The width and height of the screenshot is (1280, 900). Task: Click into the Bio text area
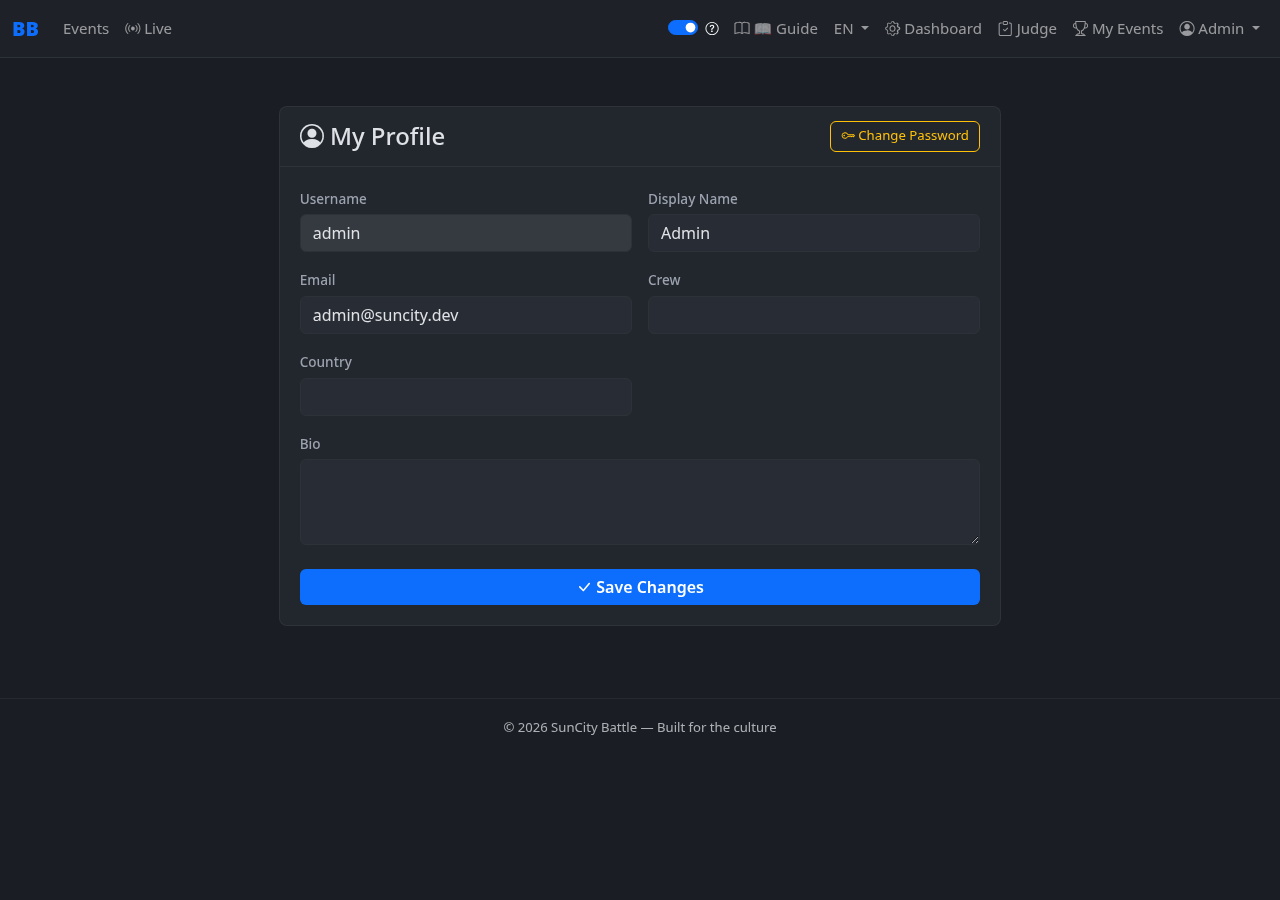pyautogui.click(x=640, y=502)
